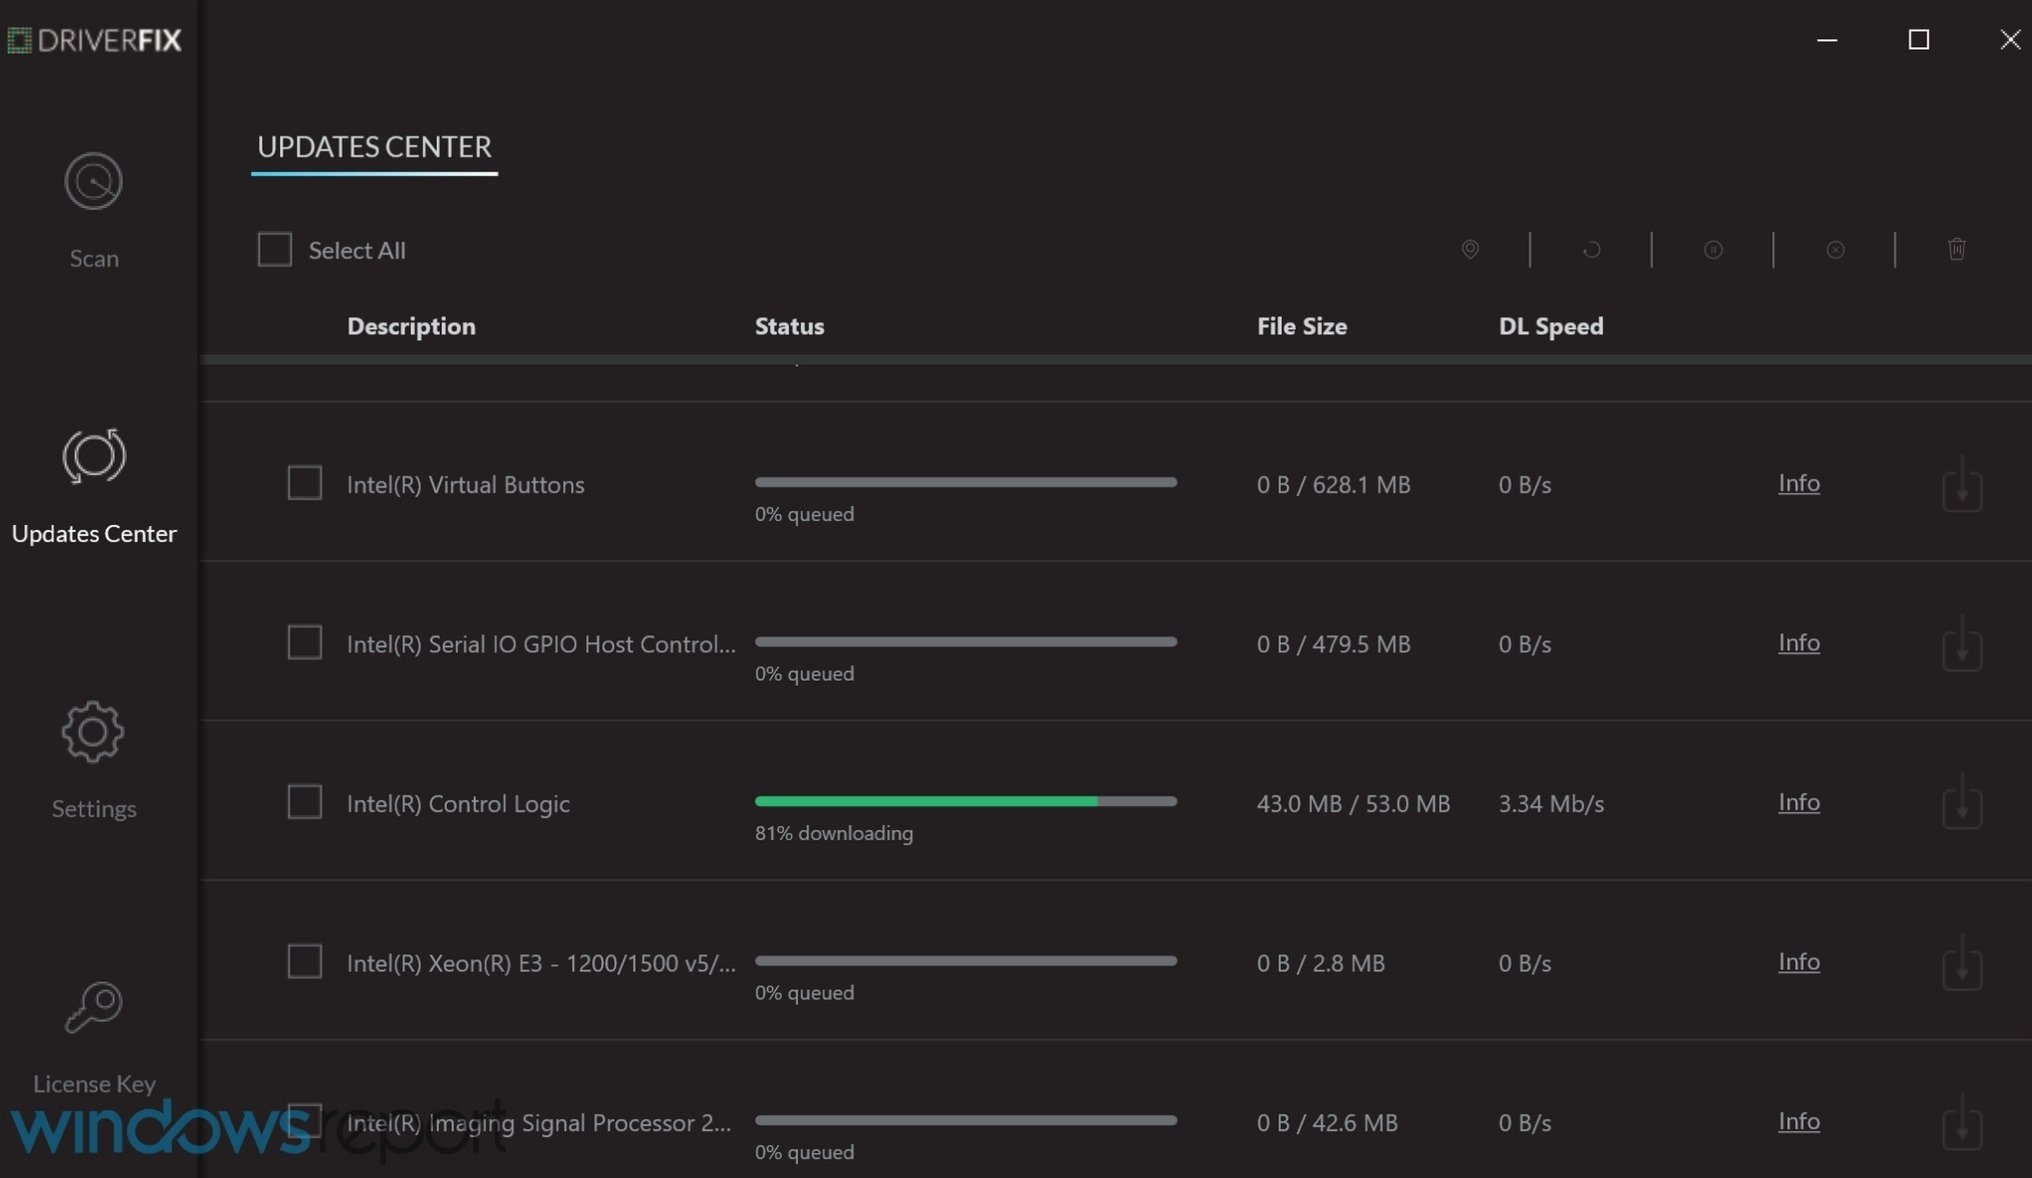Drag the Intel Control Logic download progress bar
The width and height of the screenshot is (2032, 1178).
point(963,802)
